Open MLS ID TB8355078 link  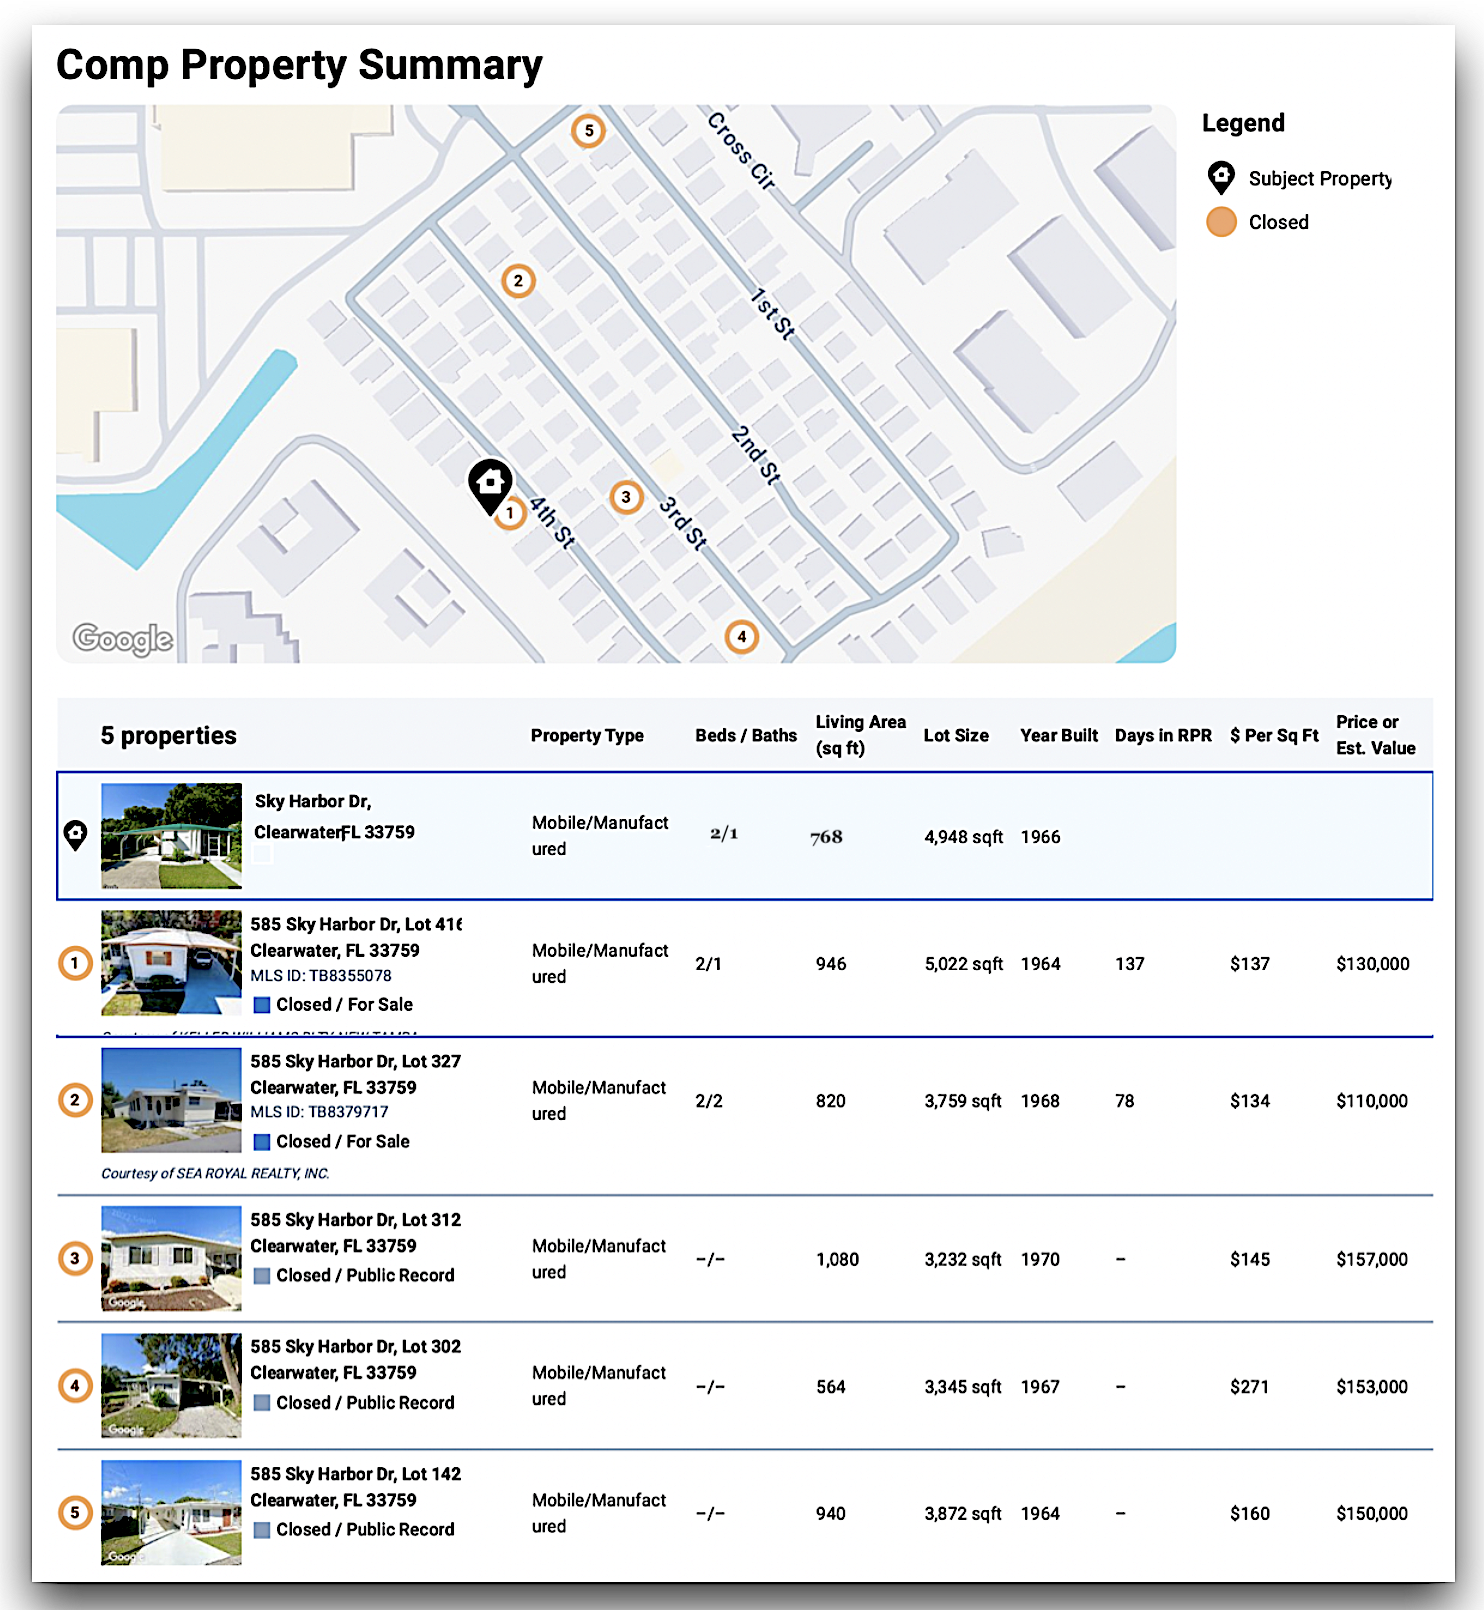tap(321, 976)
